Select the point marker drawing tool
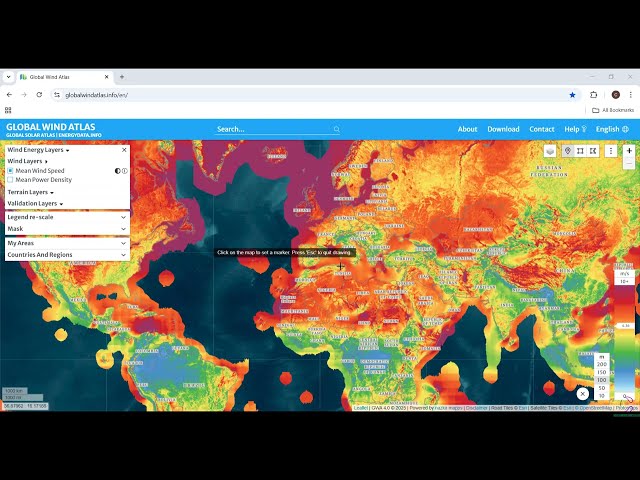The image size is (640, 480). click(x=567, y=151)
